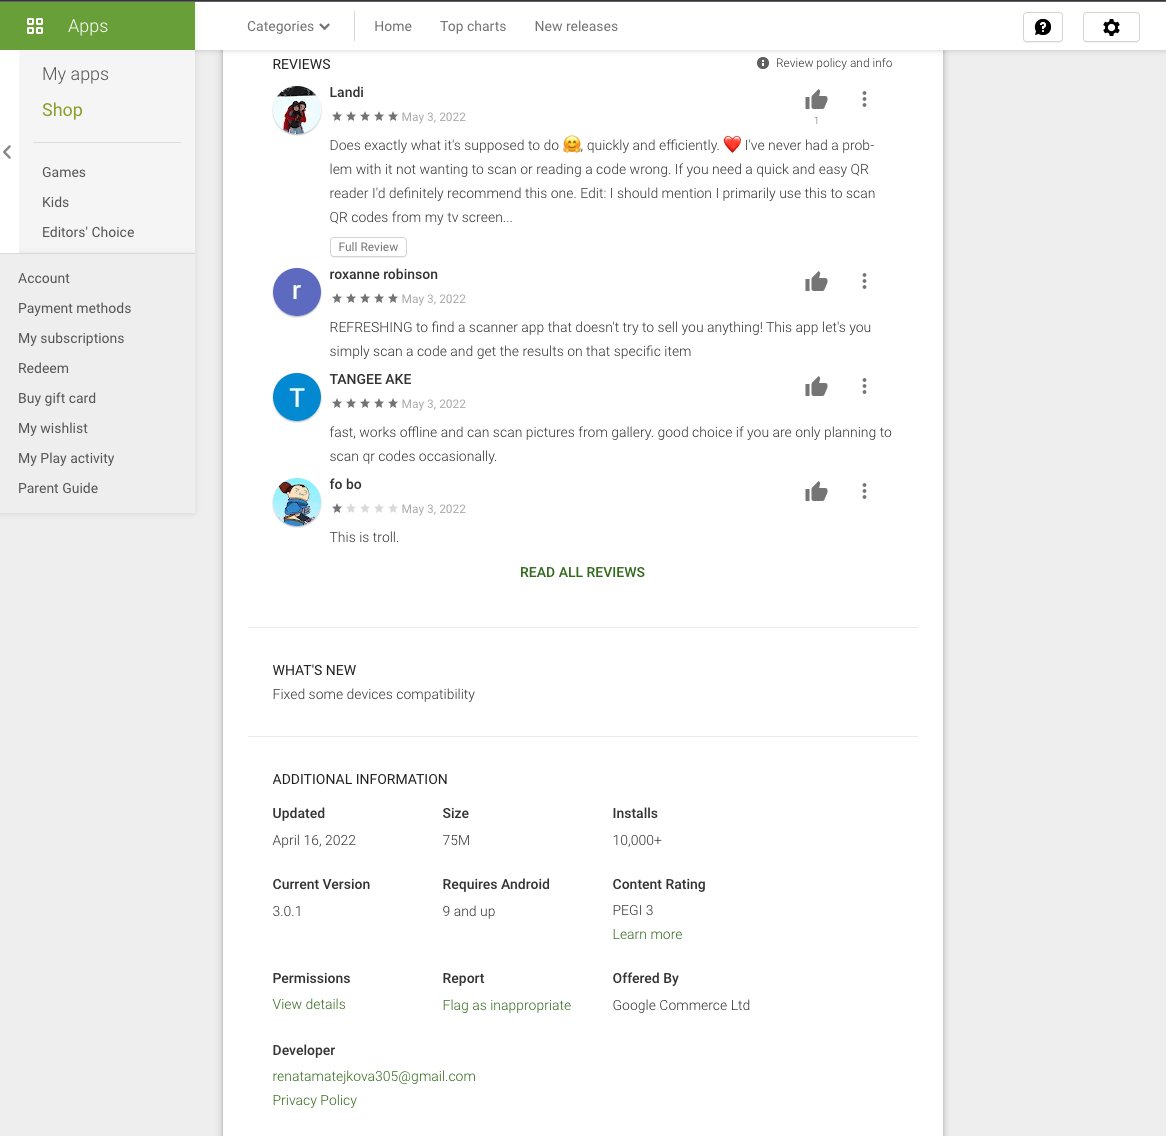1166x1136 pixels.
Task: Click Flag as inappropriate
Action: (x=506, y=1005)
